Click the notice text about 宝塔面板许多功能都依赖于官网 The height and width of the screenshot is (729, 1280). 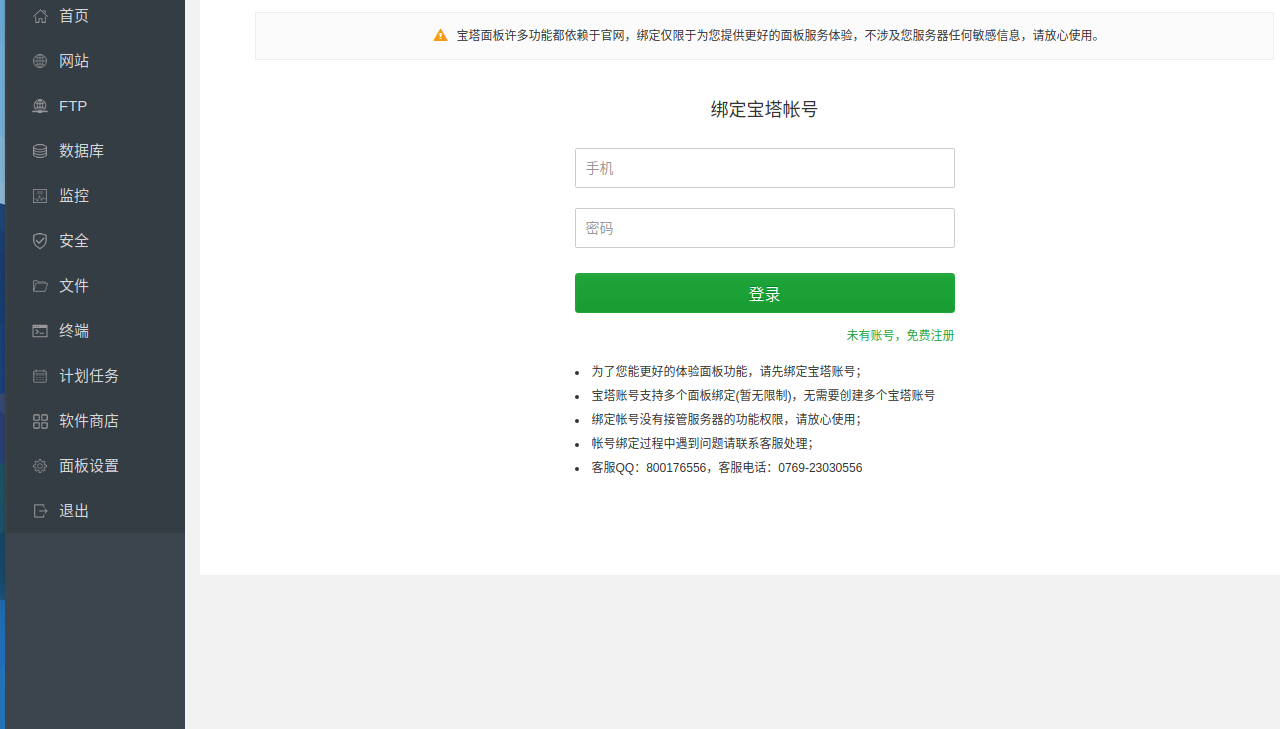click(780, 35)
